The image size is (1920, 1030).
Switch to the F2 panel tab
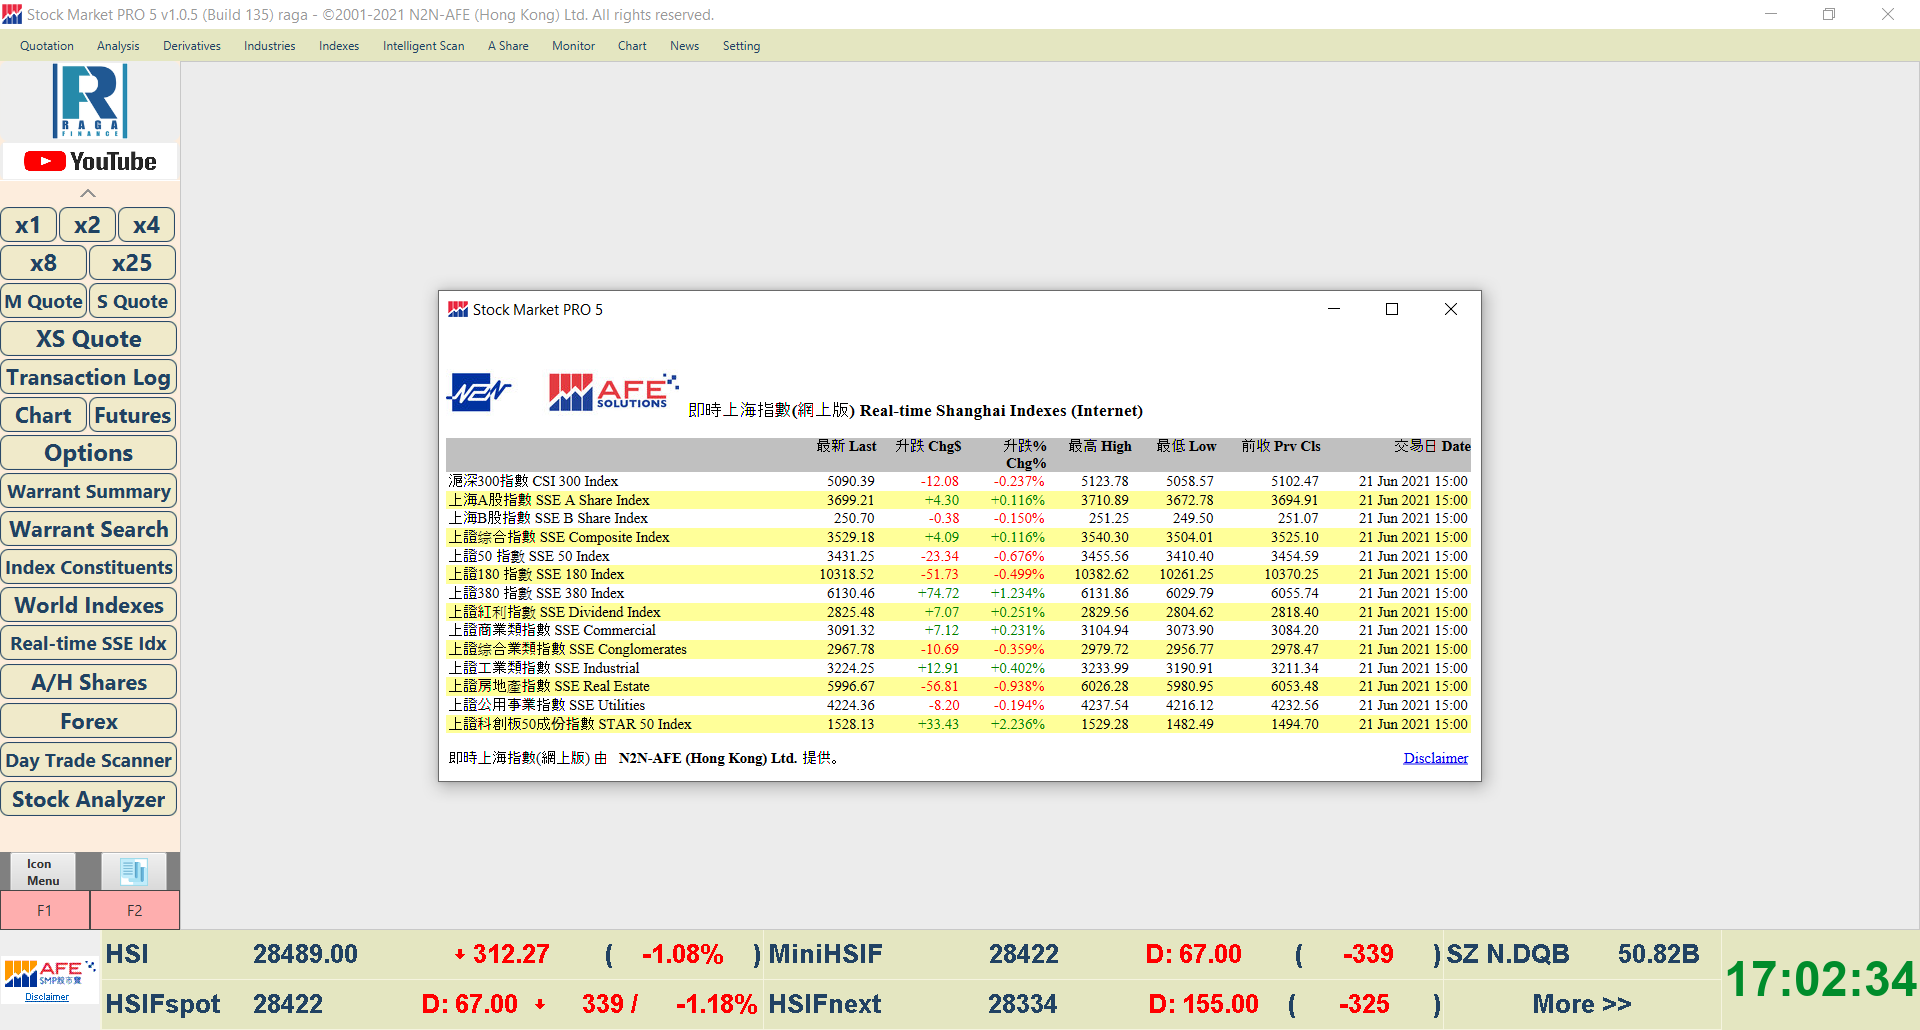tap(135, 910)
